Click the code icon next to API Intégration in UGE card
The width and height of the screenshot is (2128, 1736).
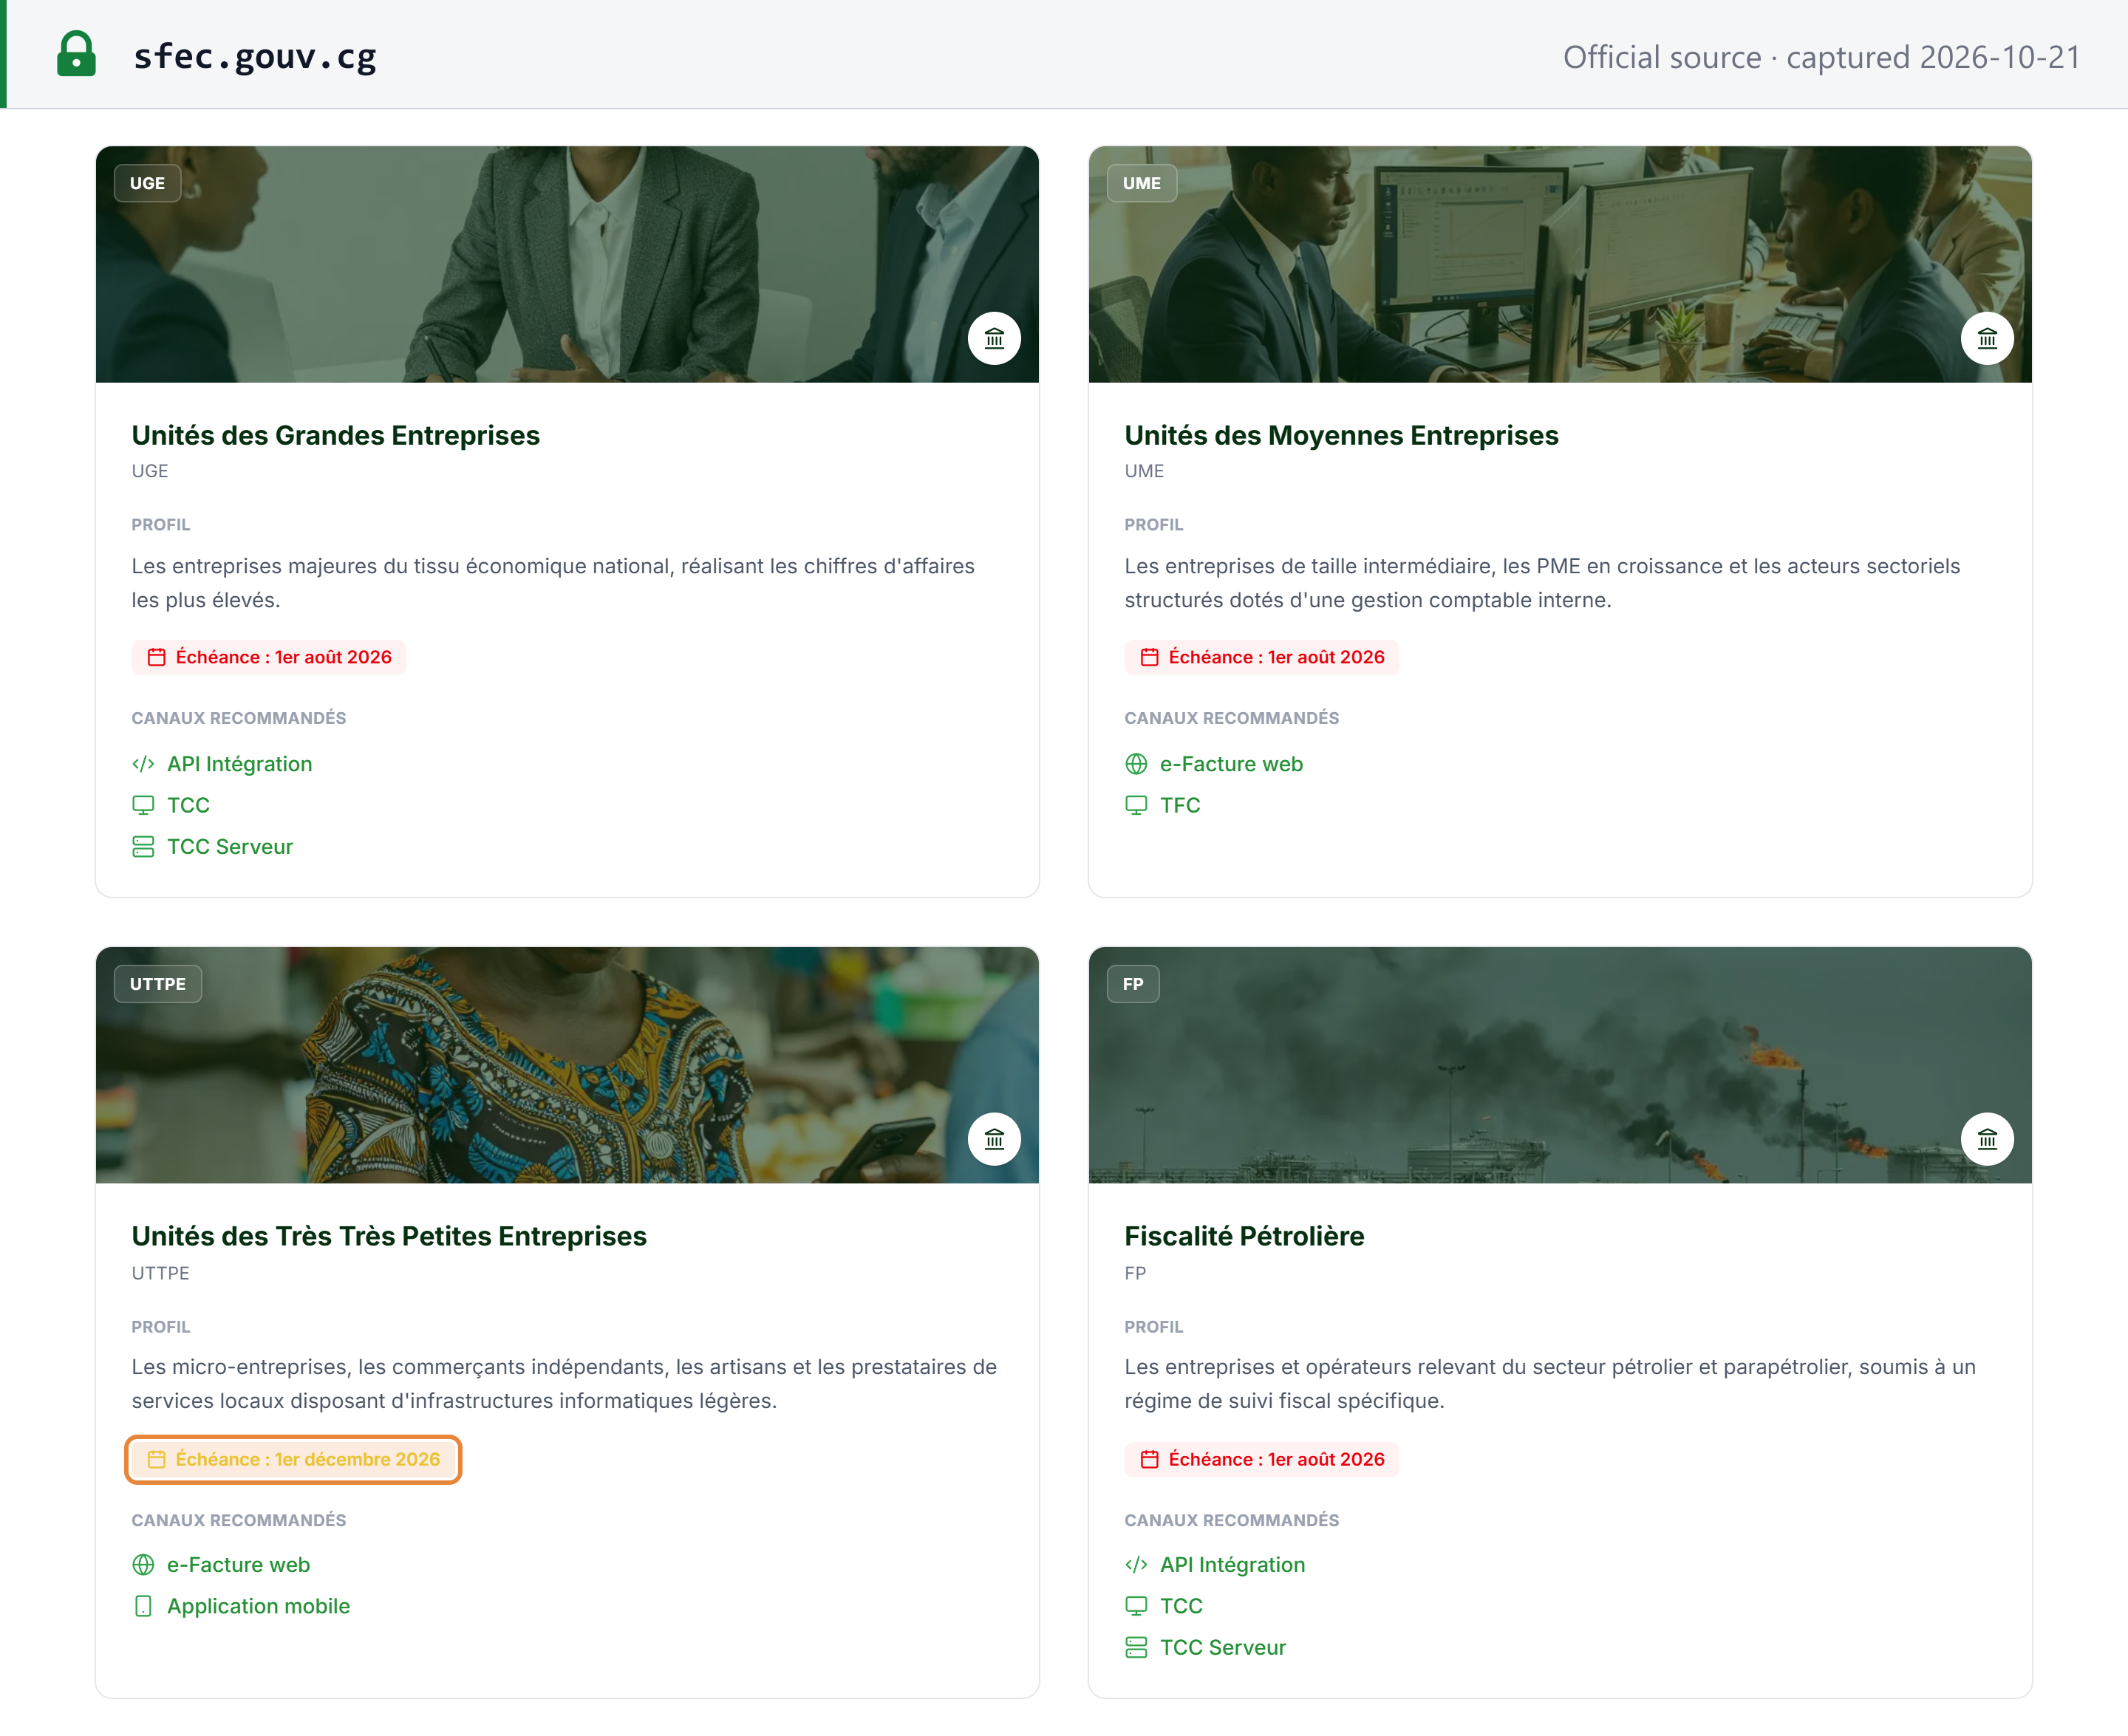[143, 764]
